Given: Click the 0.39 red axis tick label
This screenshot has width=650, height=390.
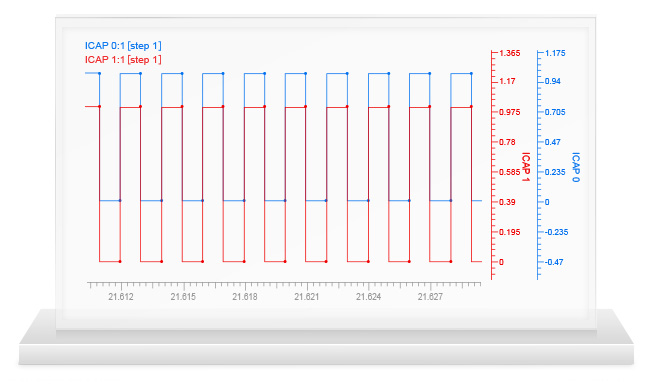Looking at the screenshot, I should pyautogui.click(x=507, y=202).
